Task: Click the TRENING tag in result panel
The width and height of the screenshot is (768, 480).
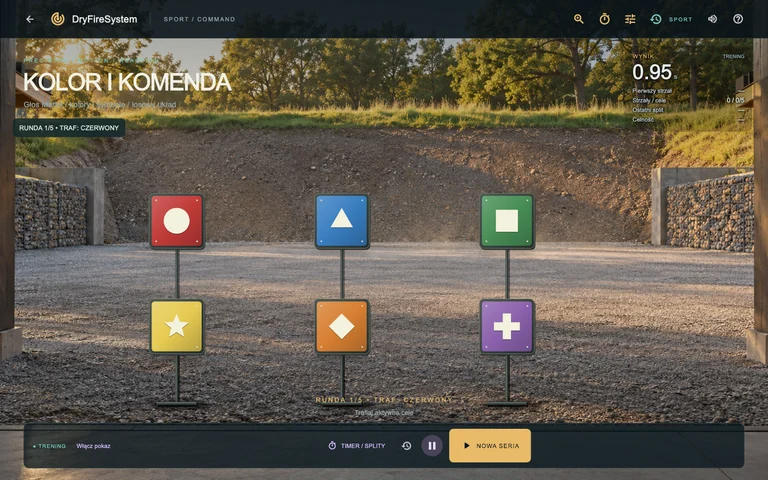Action: (x=733, y=56)
